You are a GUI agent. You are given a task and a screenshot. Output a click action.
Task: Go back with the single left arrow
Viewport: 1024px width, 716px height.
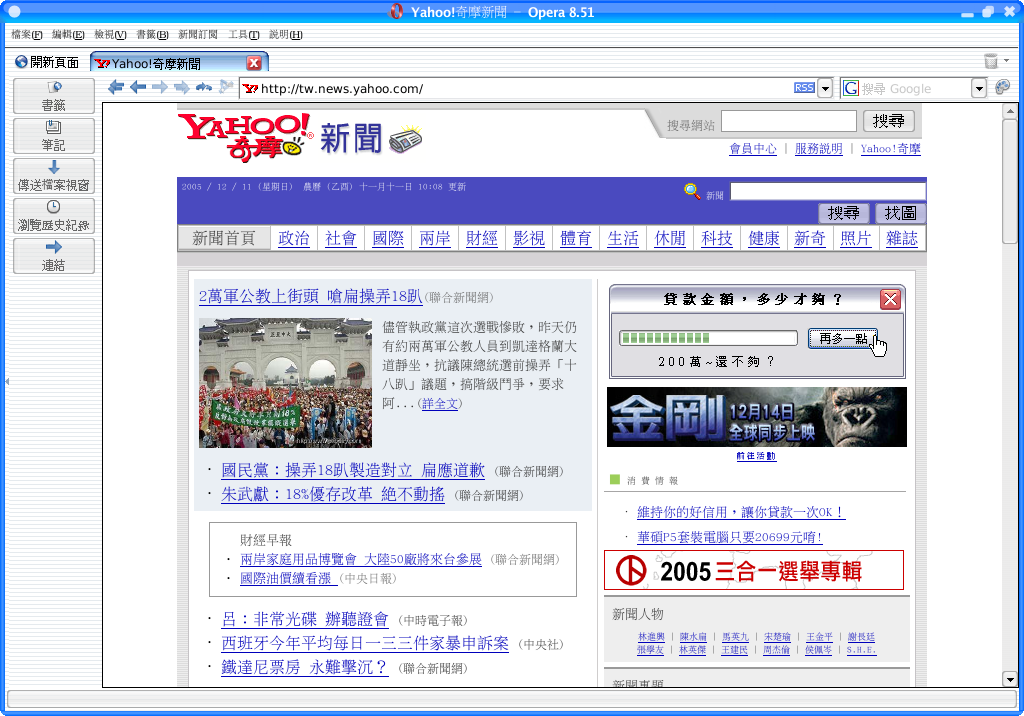[138, 87]
